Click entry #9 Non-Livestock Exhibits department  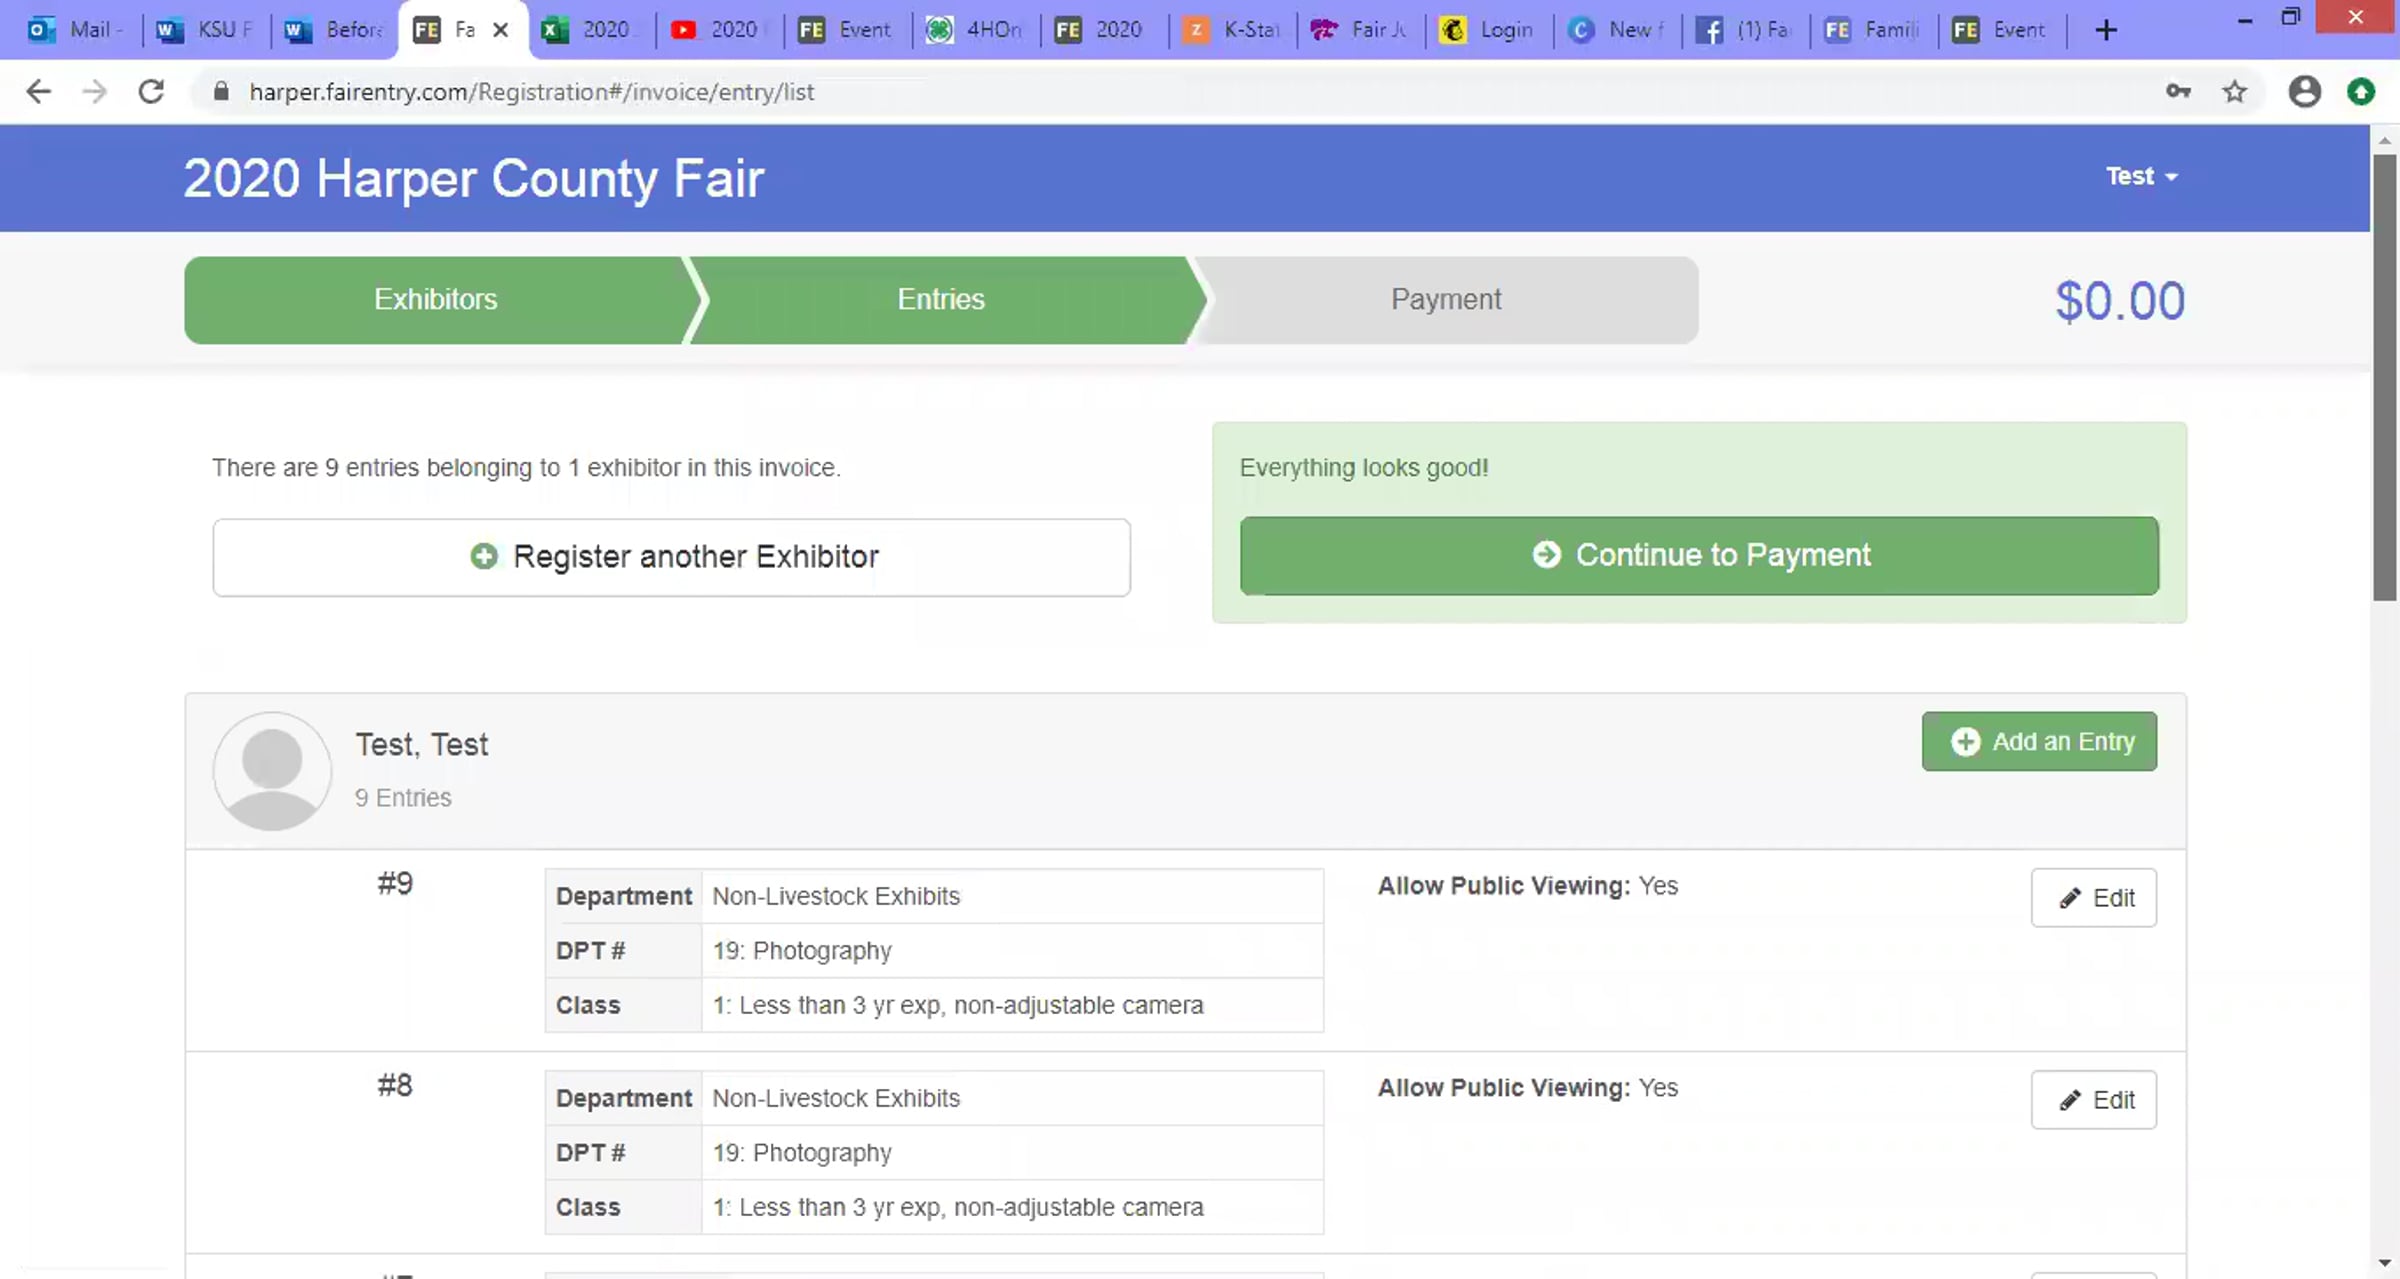[x=836, y=896]
